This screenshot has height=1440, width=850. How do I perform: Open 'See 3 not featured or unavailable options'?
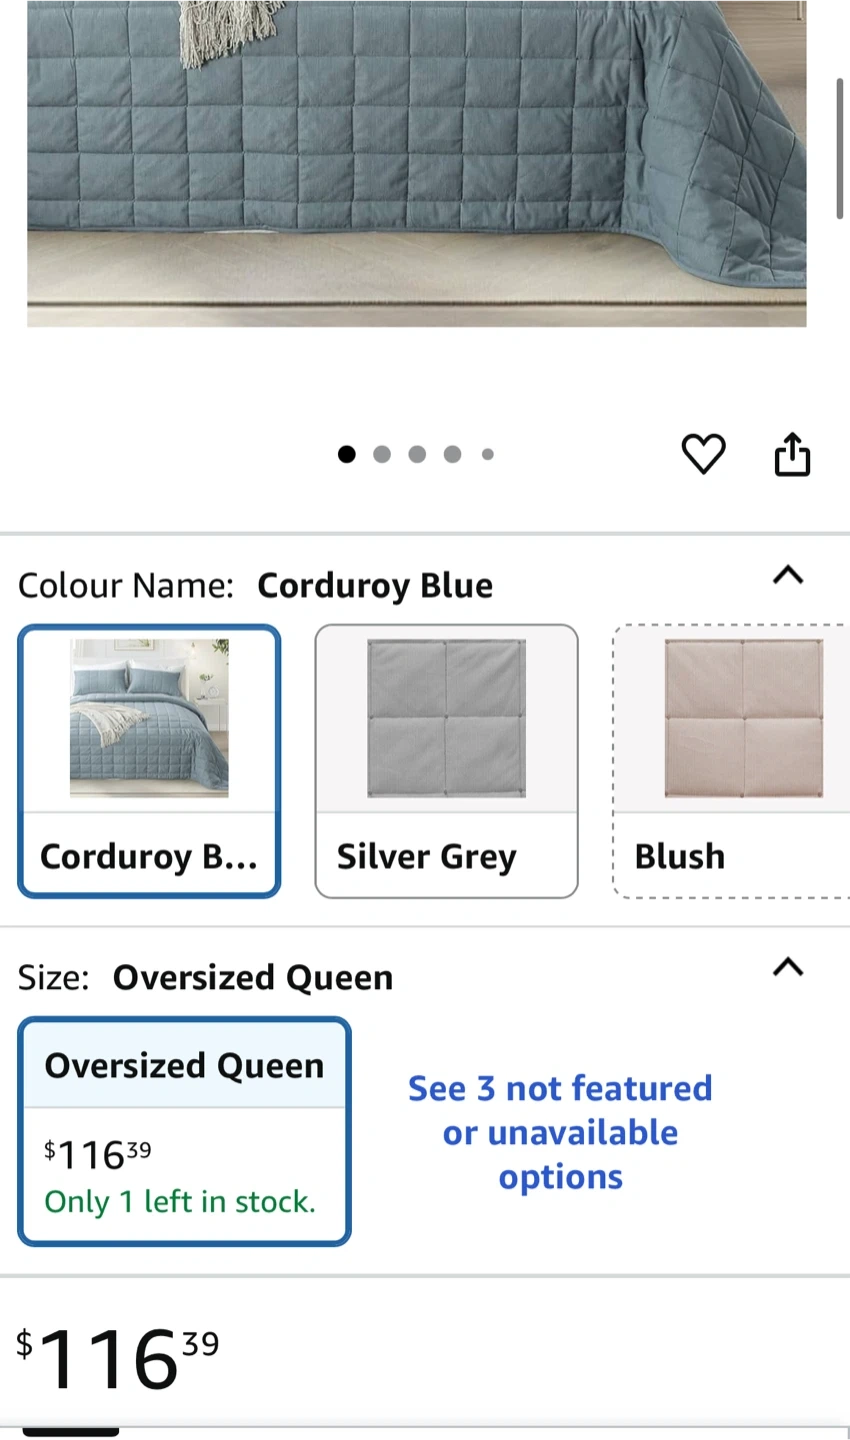pos(560,1132)
